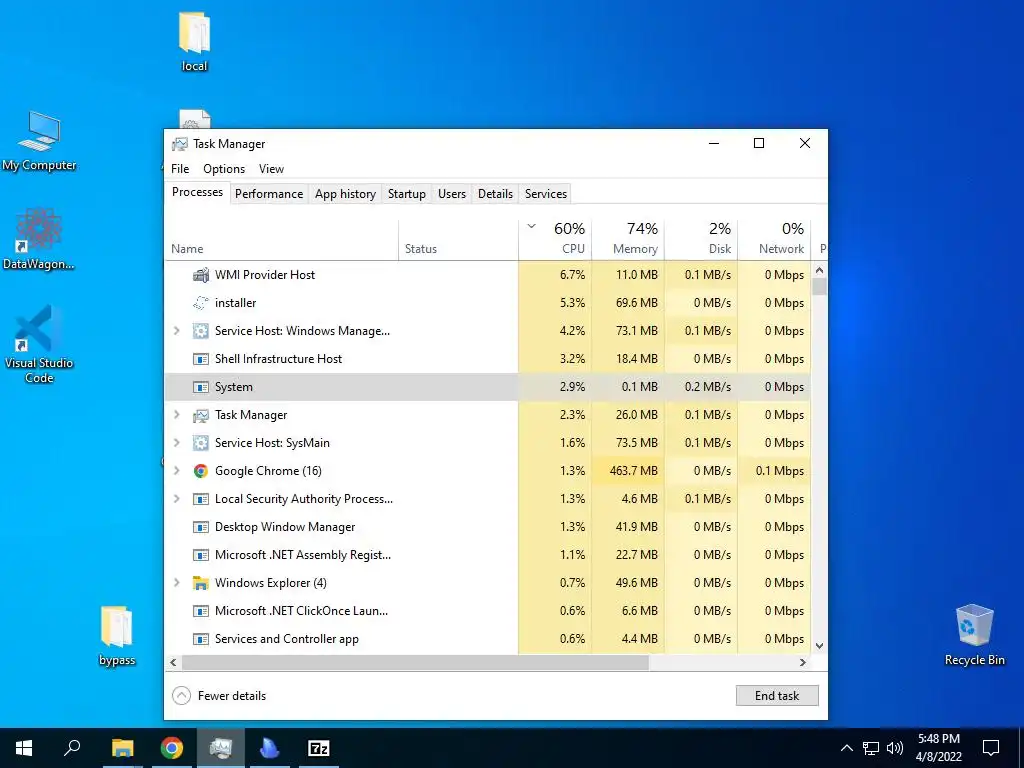
Task: Click the Service Host: SysMain gear icon
Action: (201, 443)
